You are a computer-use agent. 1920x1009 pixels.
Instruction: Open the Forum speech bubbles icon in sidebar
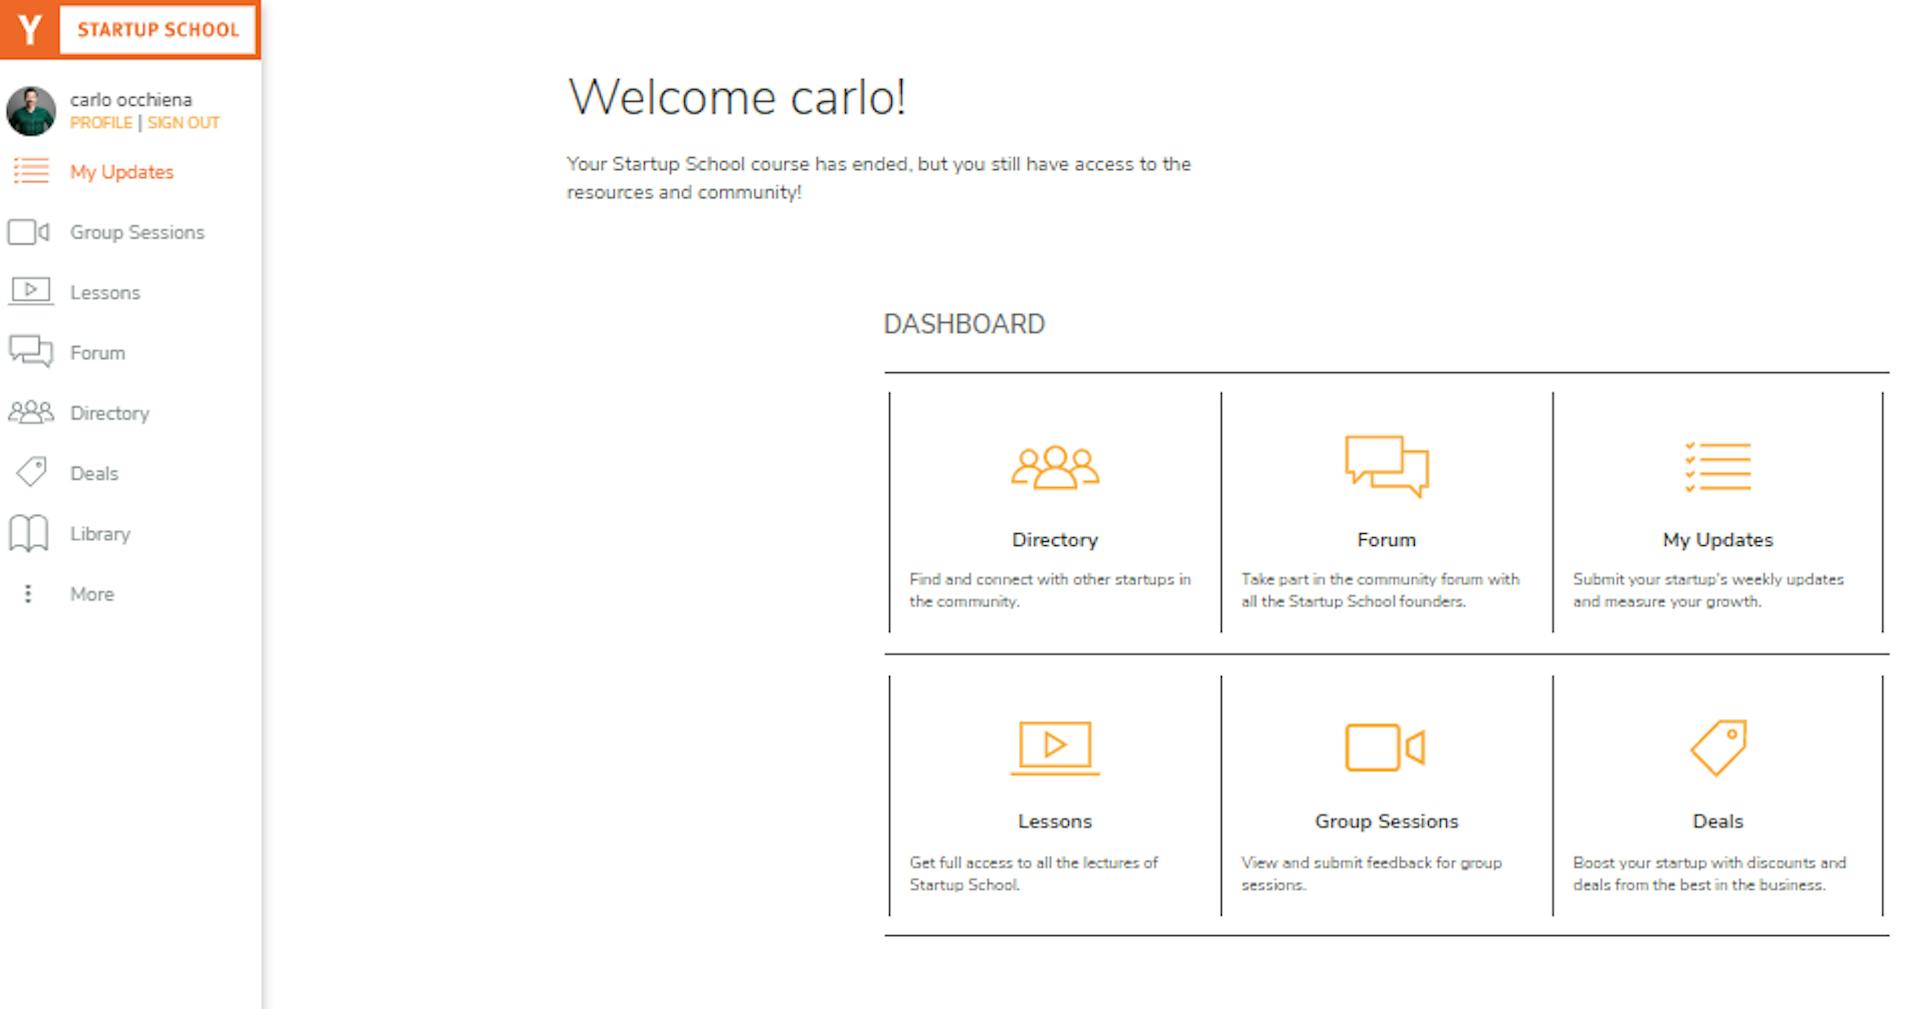pos(31,351)
